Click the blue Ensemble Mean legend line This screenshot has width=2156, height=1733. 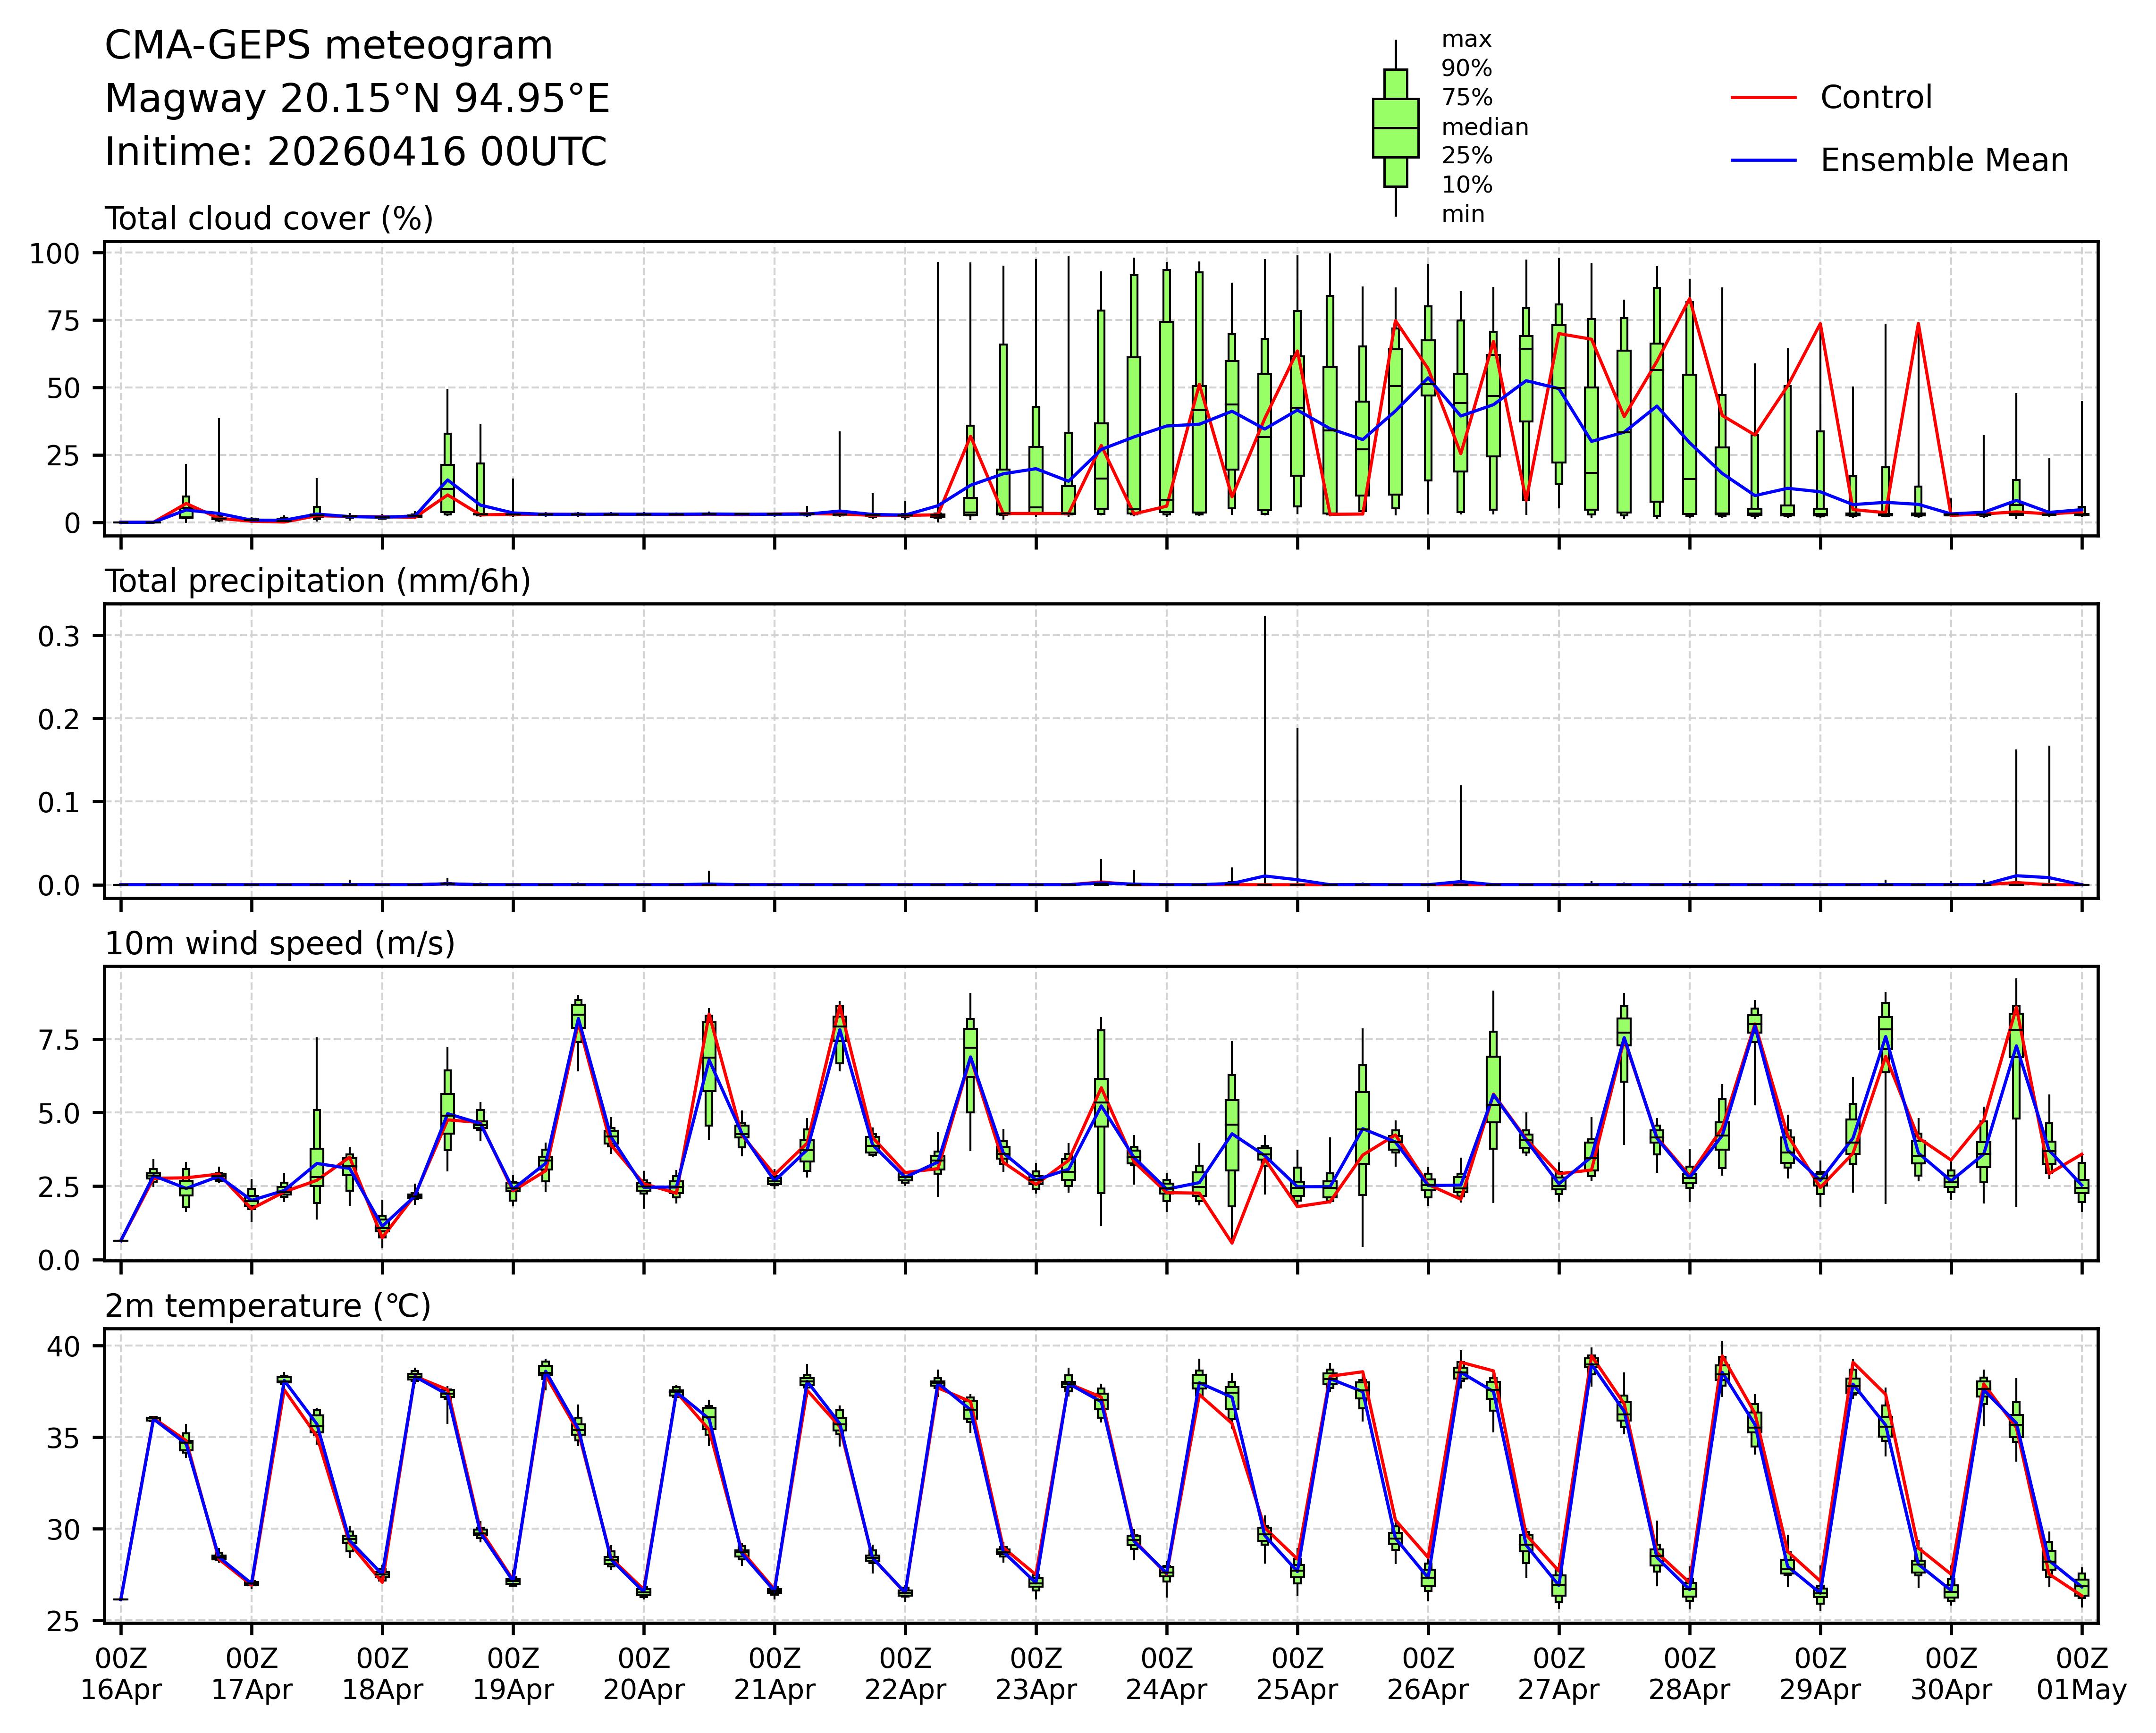coord(1764,160)
